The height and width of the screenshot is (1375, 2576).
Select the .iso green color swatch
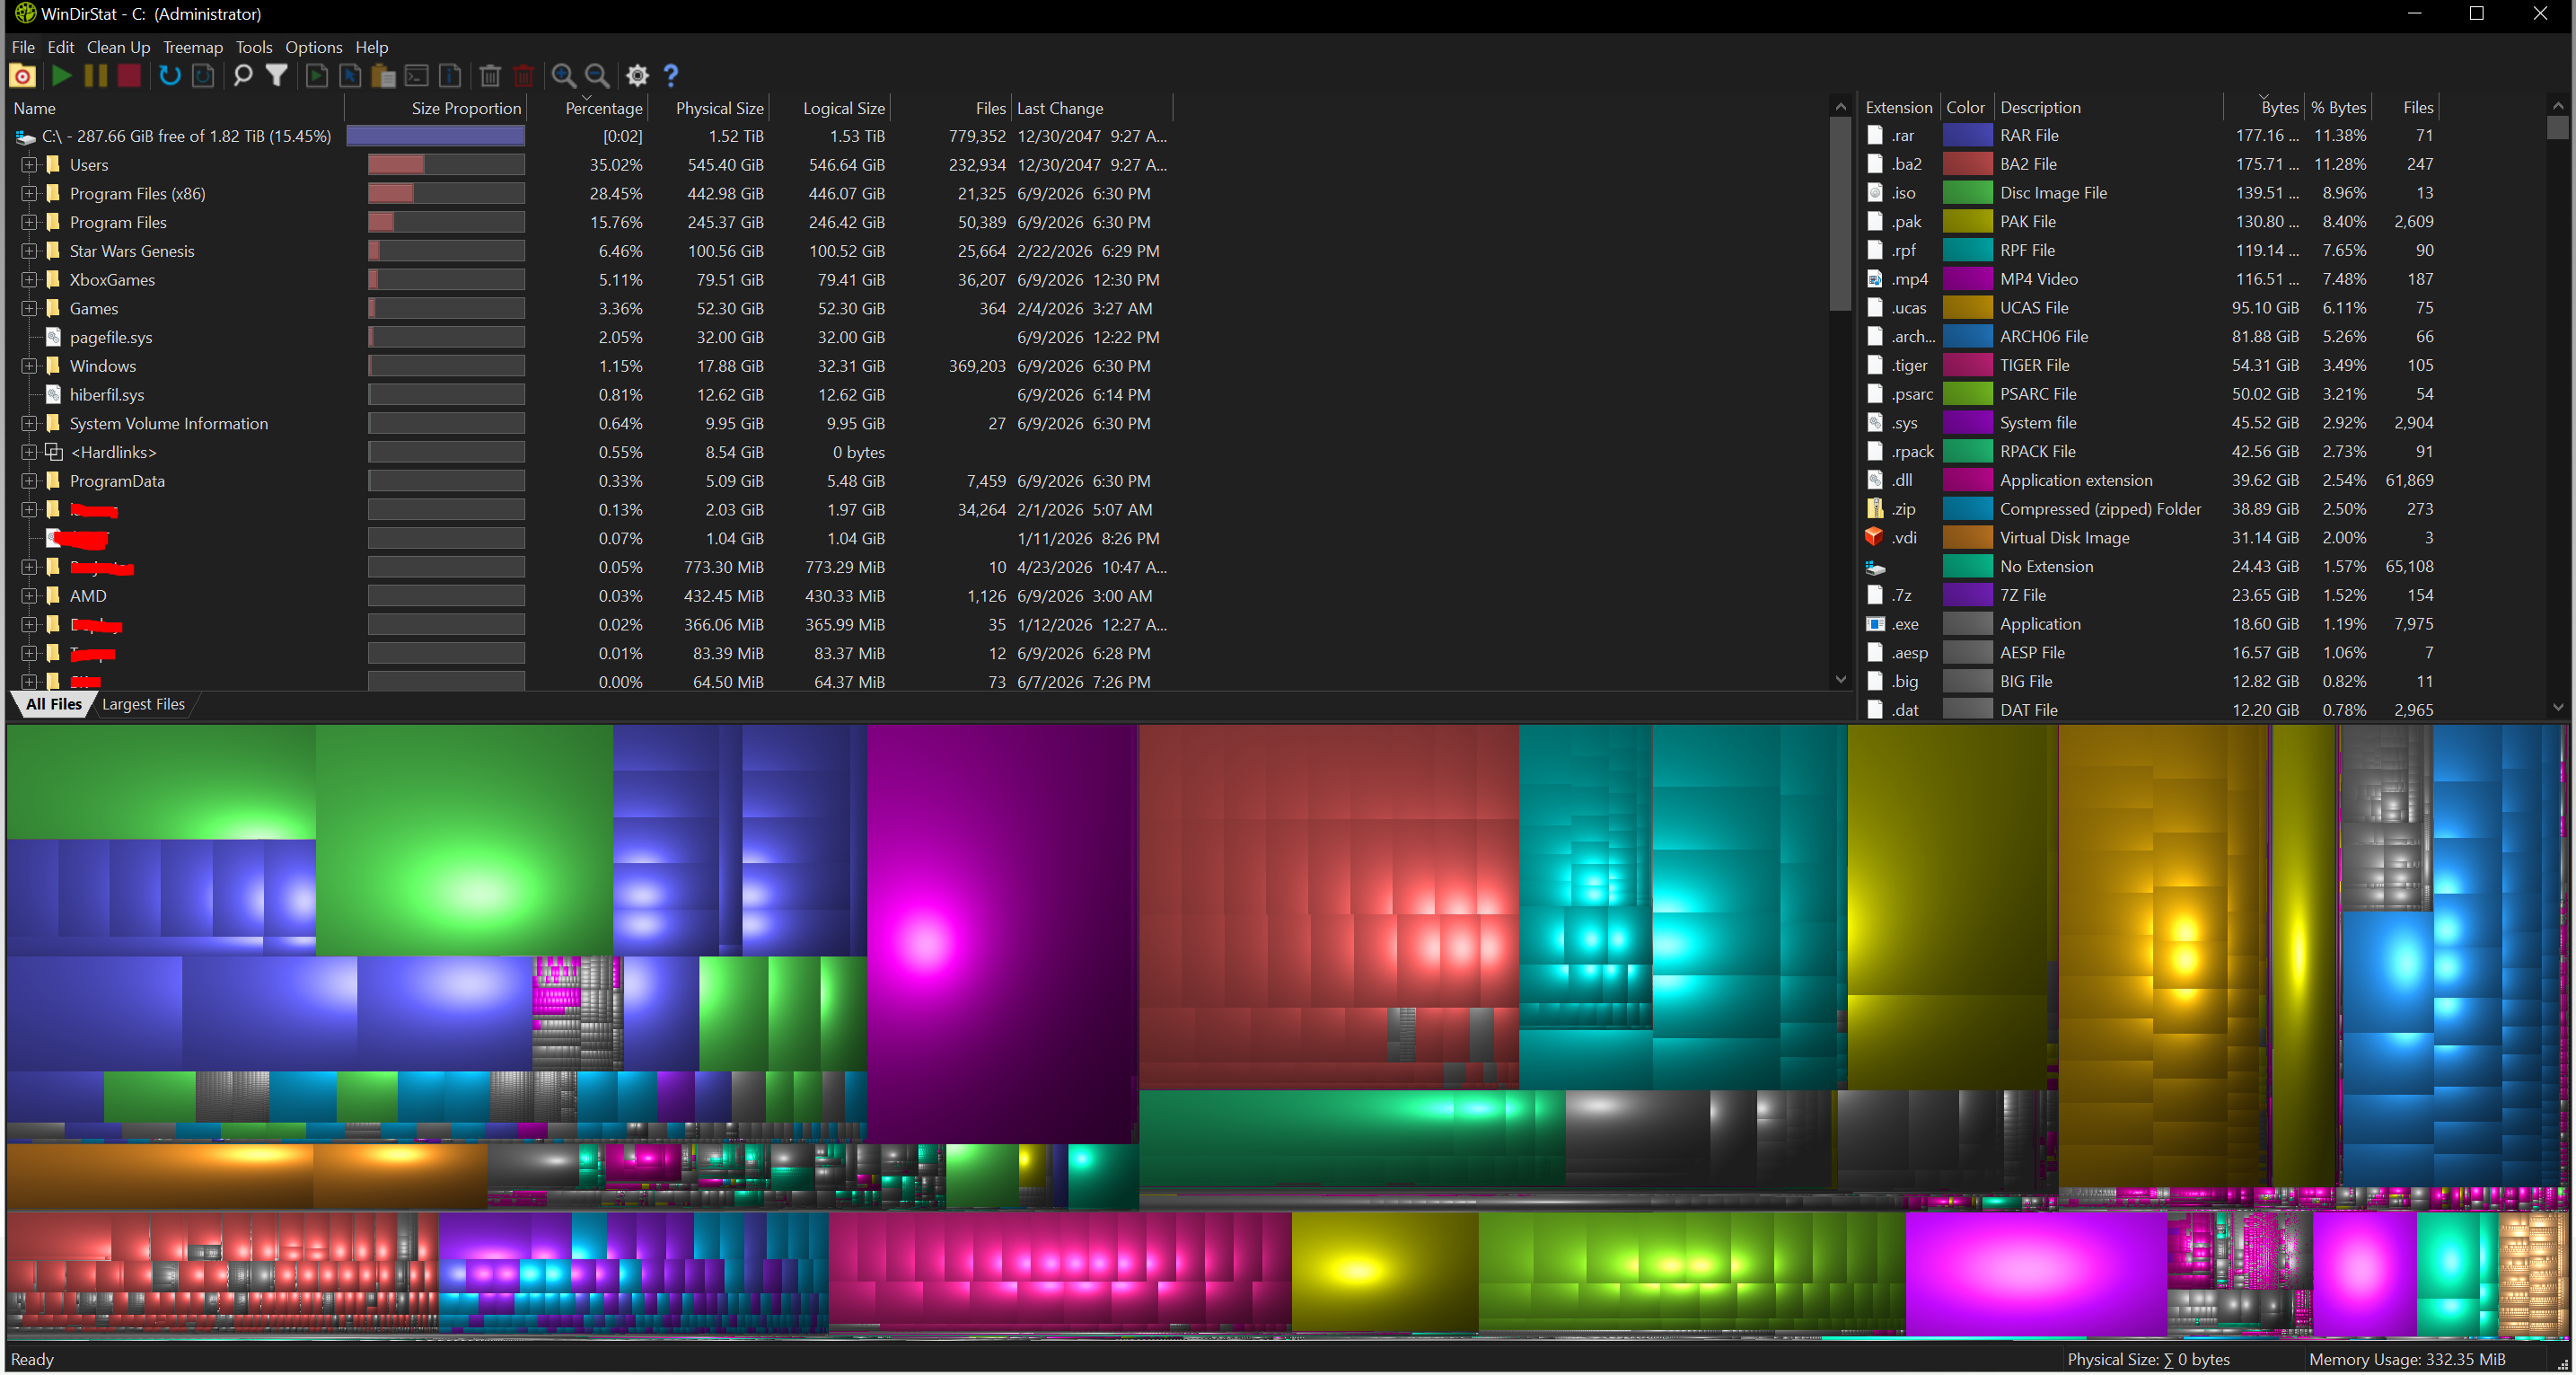pos(1967,193)
